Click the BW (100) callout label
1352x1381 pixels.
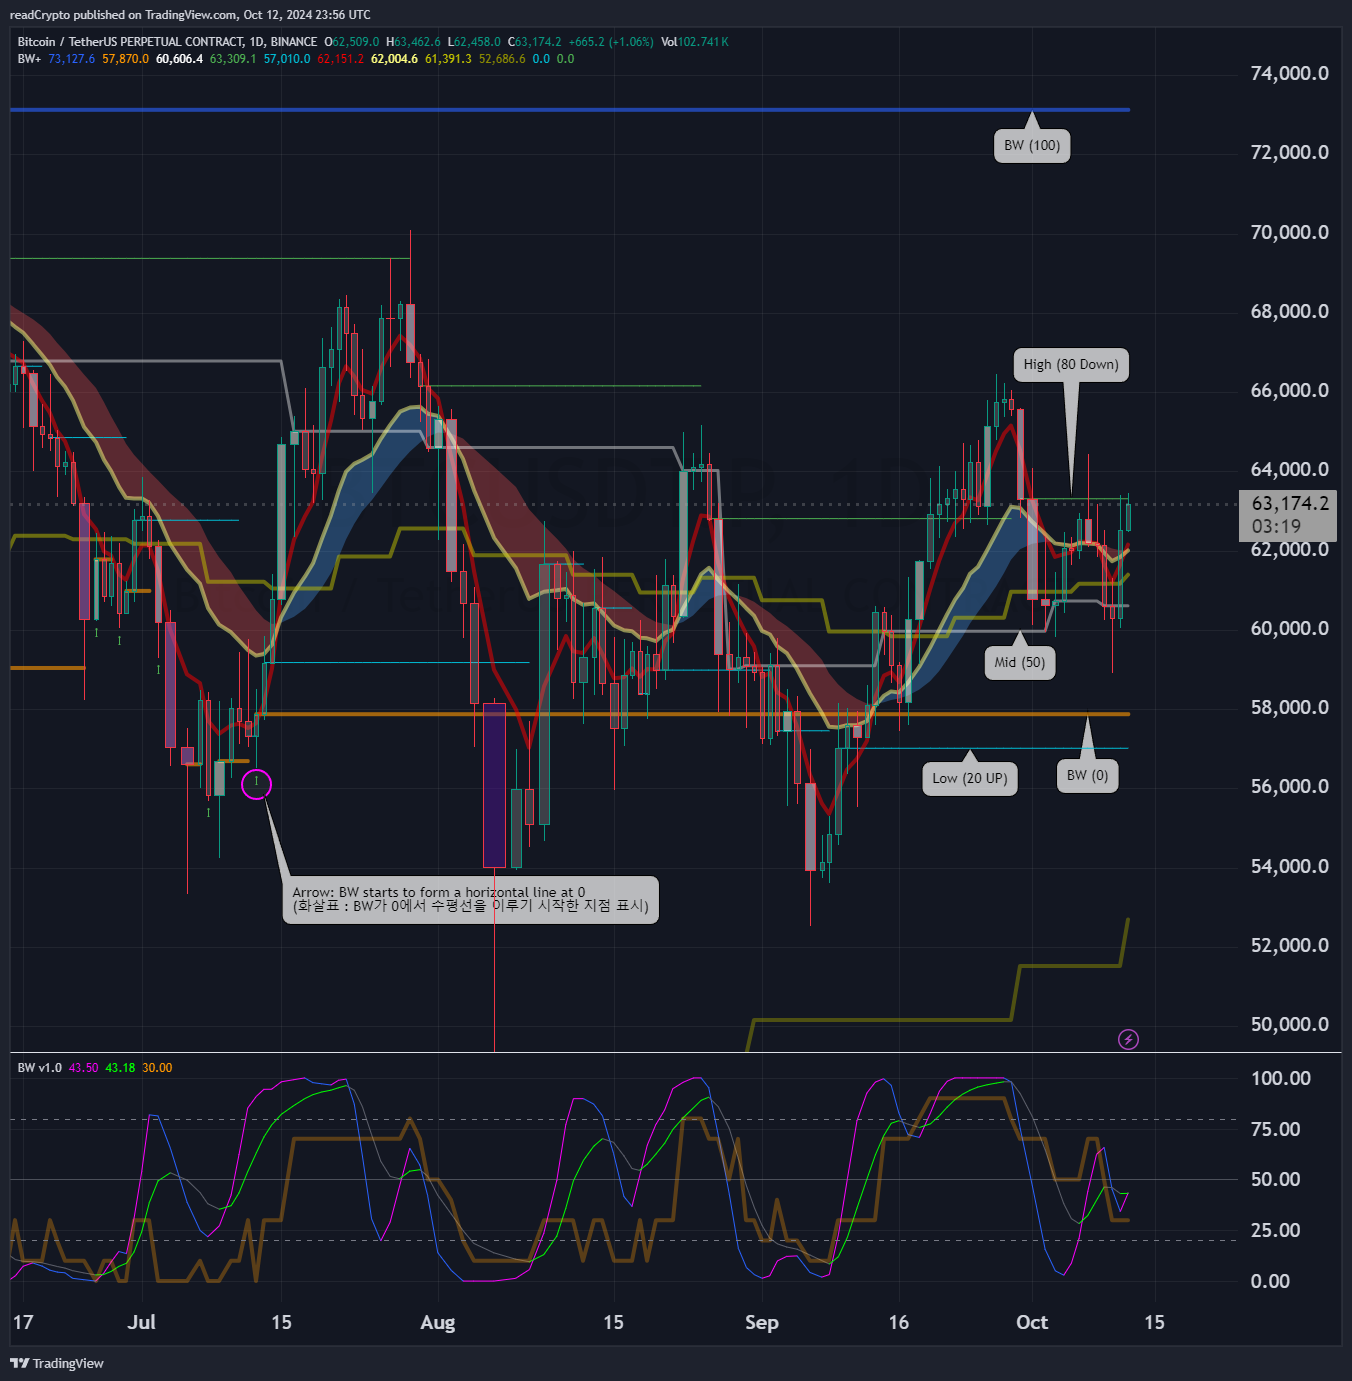point(1032,146)
